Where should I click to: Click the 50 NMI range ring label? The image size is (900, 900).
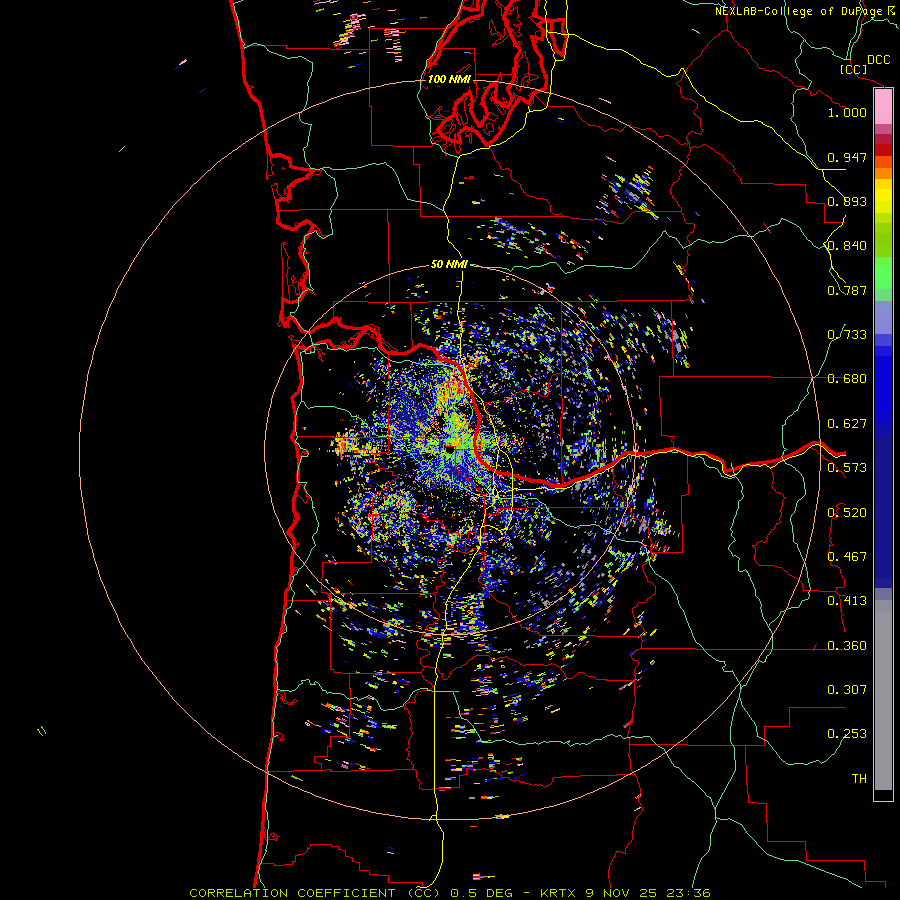(449, 264)
